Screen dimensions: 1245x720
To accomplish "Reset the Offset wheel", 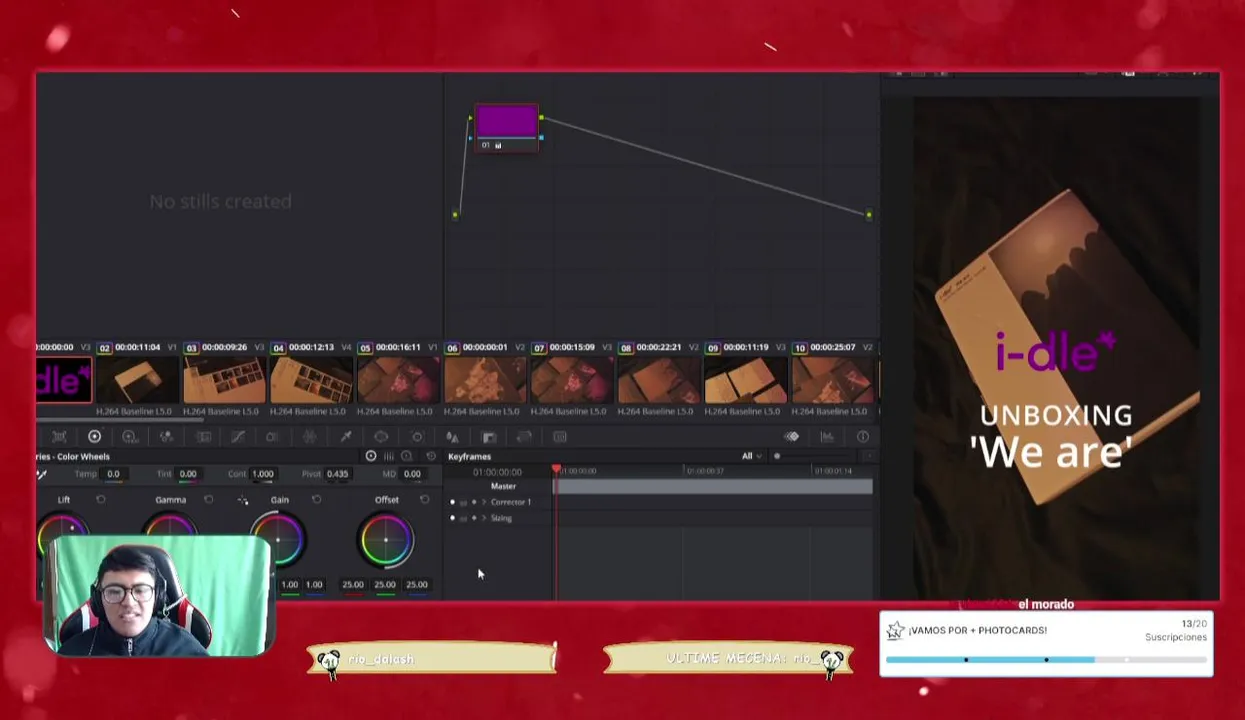I will tap(424, 499).
